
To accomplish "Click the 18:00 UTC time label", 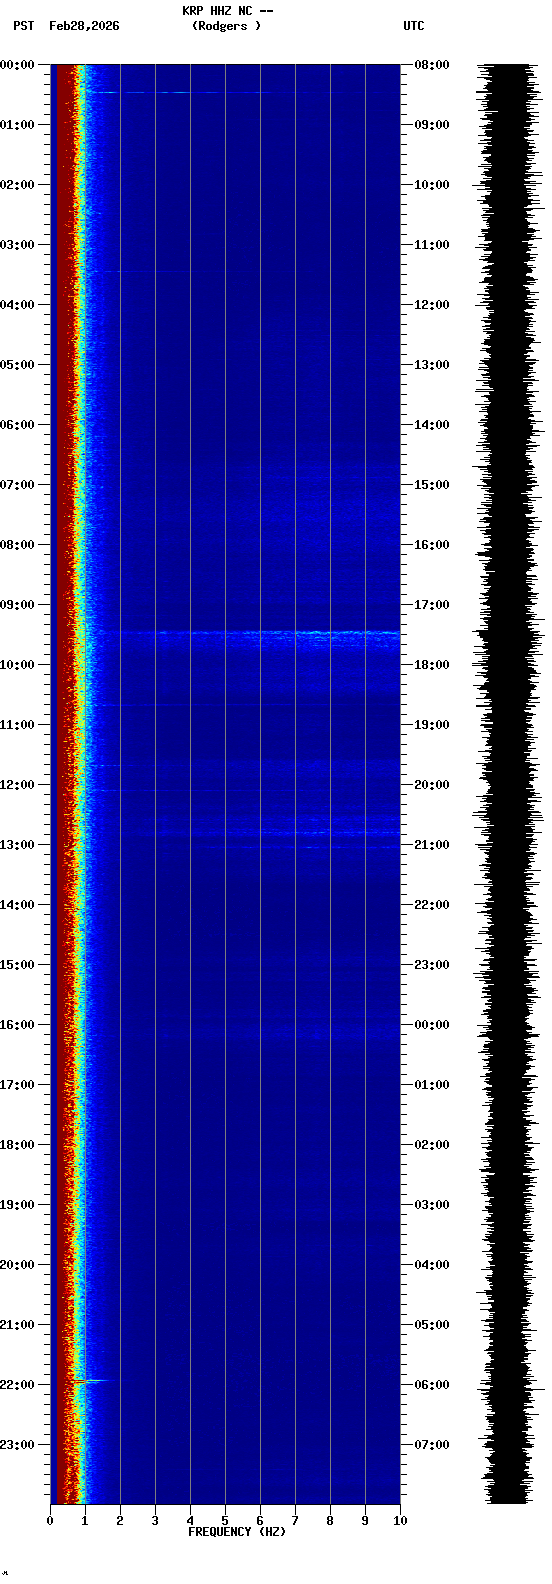I will 432,665.
